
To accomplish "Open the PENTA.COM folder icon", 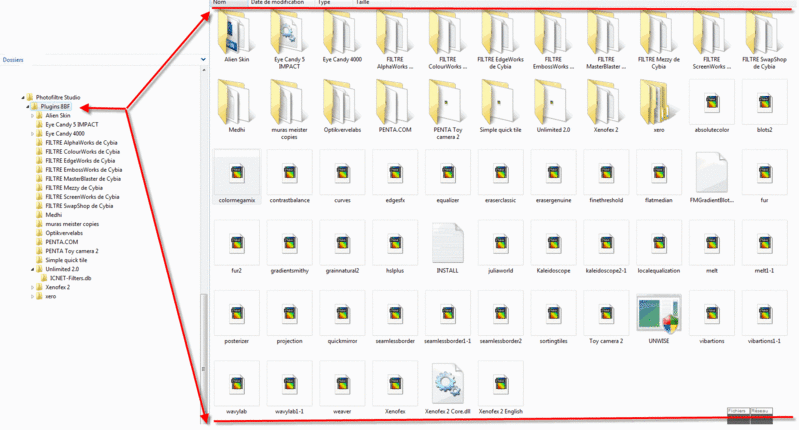I will click(x=395, y=102).
